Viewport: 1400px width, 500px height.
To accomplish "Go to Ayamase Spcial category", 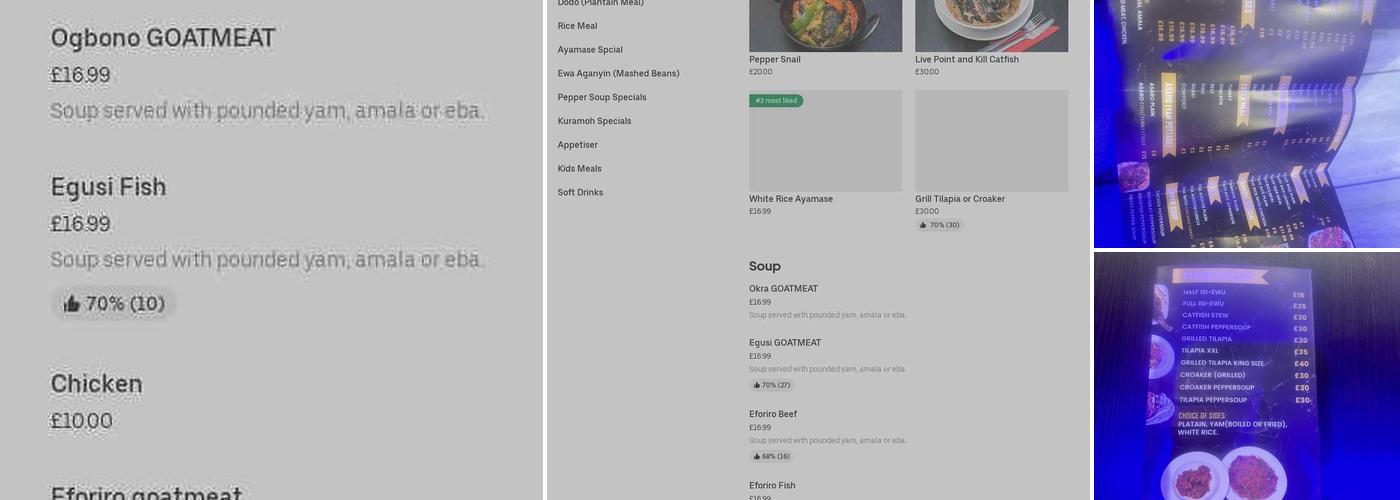I will click(590, 50).
